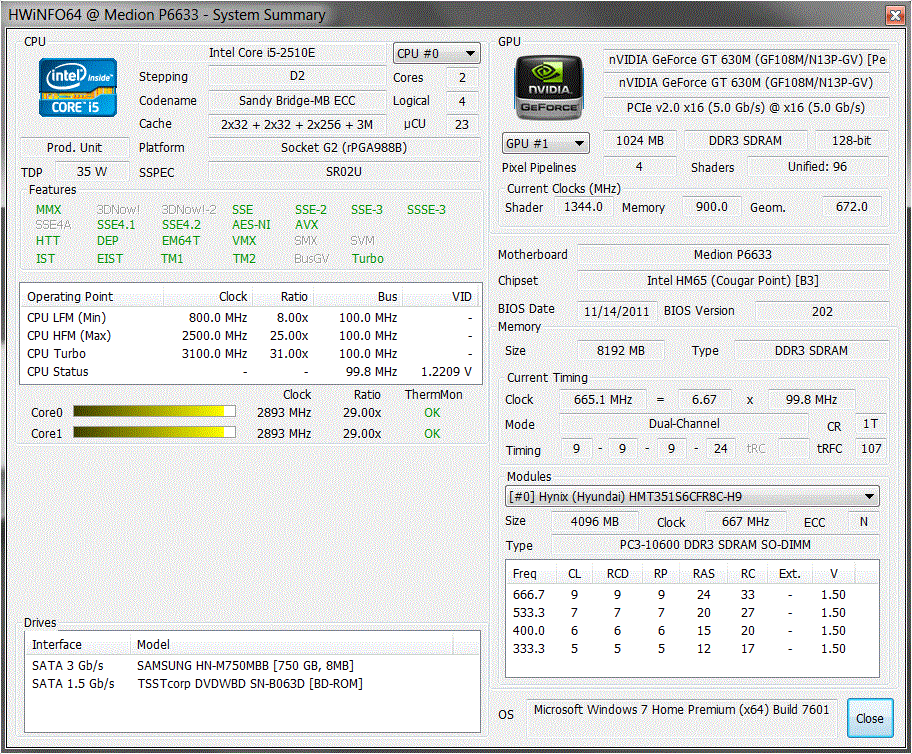Click the 128-bit bus width field
The width and height of the screenshot is (912, 754).
tap(851, 141)
